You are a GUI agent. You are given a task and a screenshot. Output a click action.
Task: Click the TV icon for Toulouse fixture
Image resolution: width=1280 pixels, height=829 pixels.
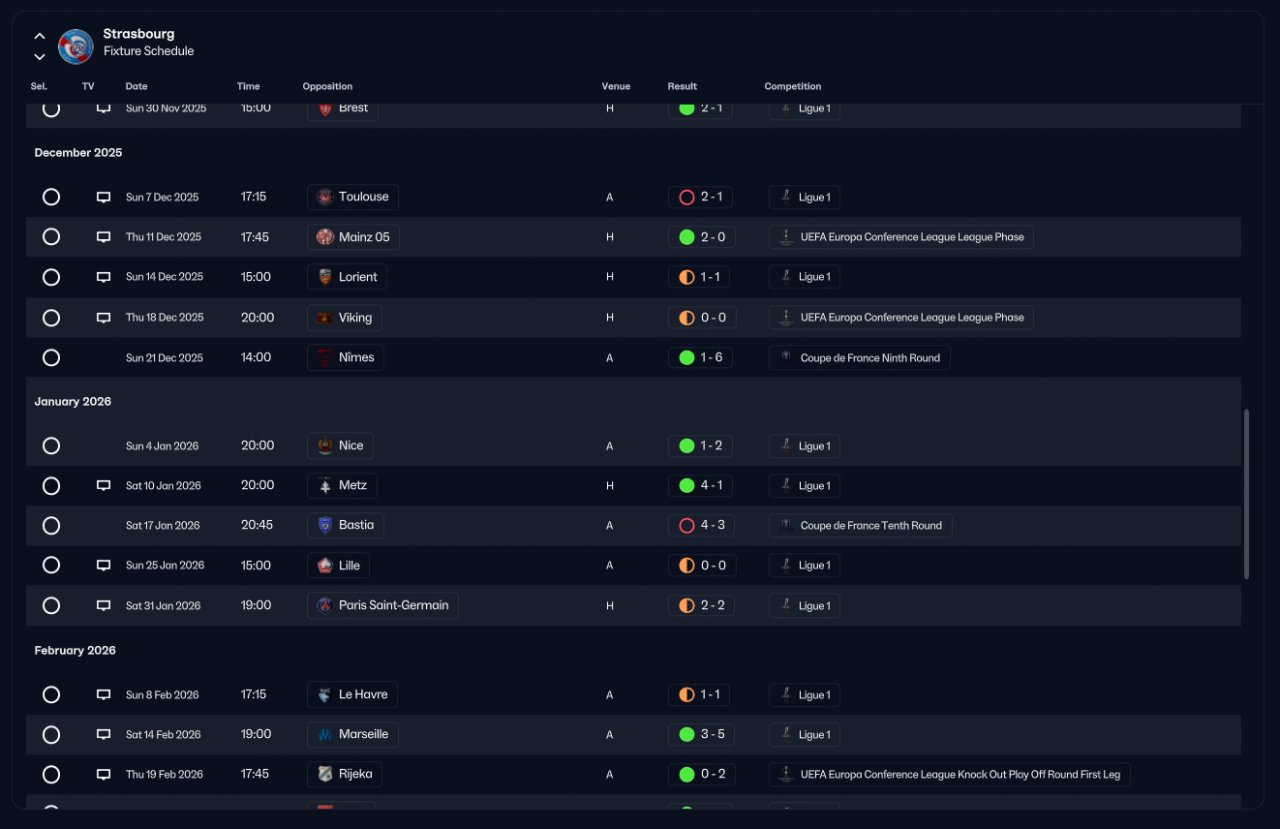pyautogui.click(x=103, y=197)
